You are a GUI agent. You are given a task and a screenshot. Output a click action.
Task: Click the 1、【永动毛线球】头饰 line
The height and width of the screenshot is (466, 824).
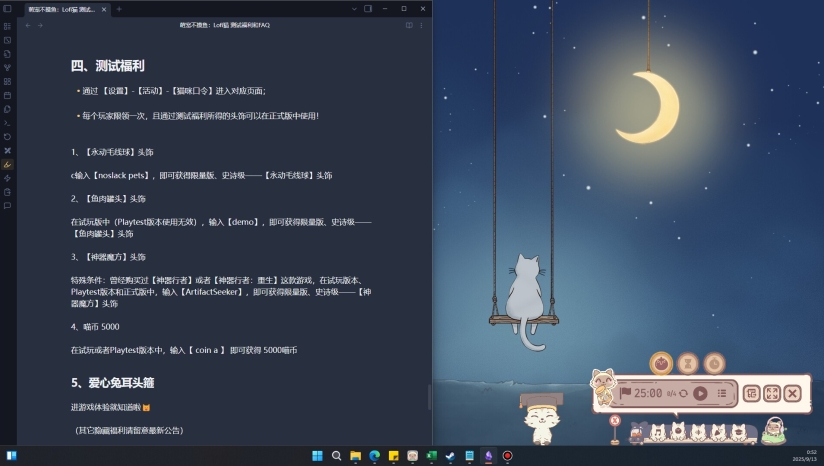tap(112, 152)
